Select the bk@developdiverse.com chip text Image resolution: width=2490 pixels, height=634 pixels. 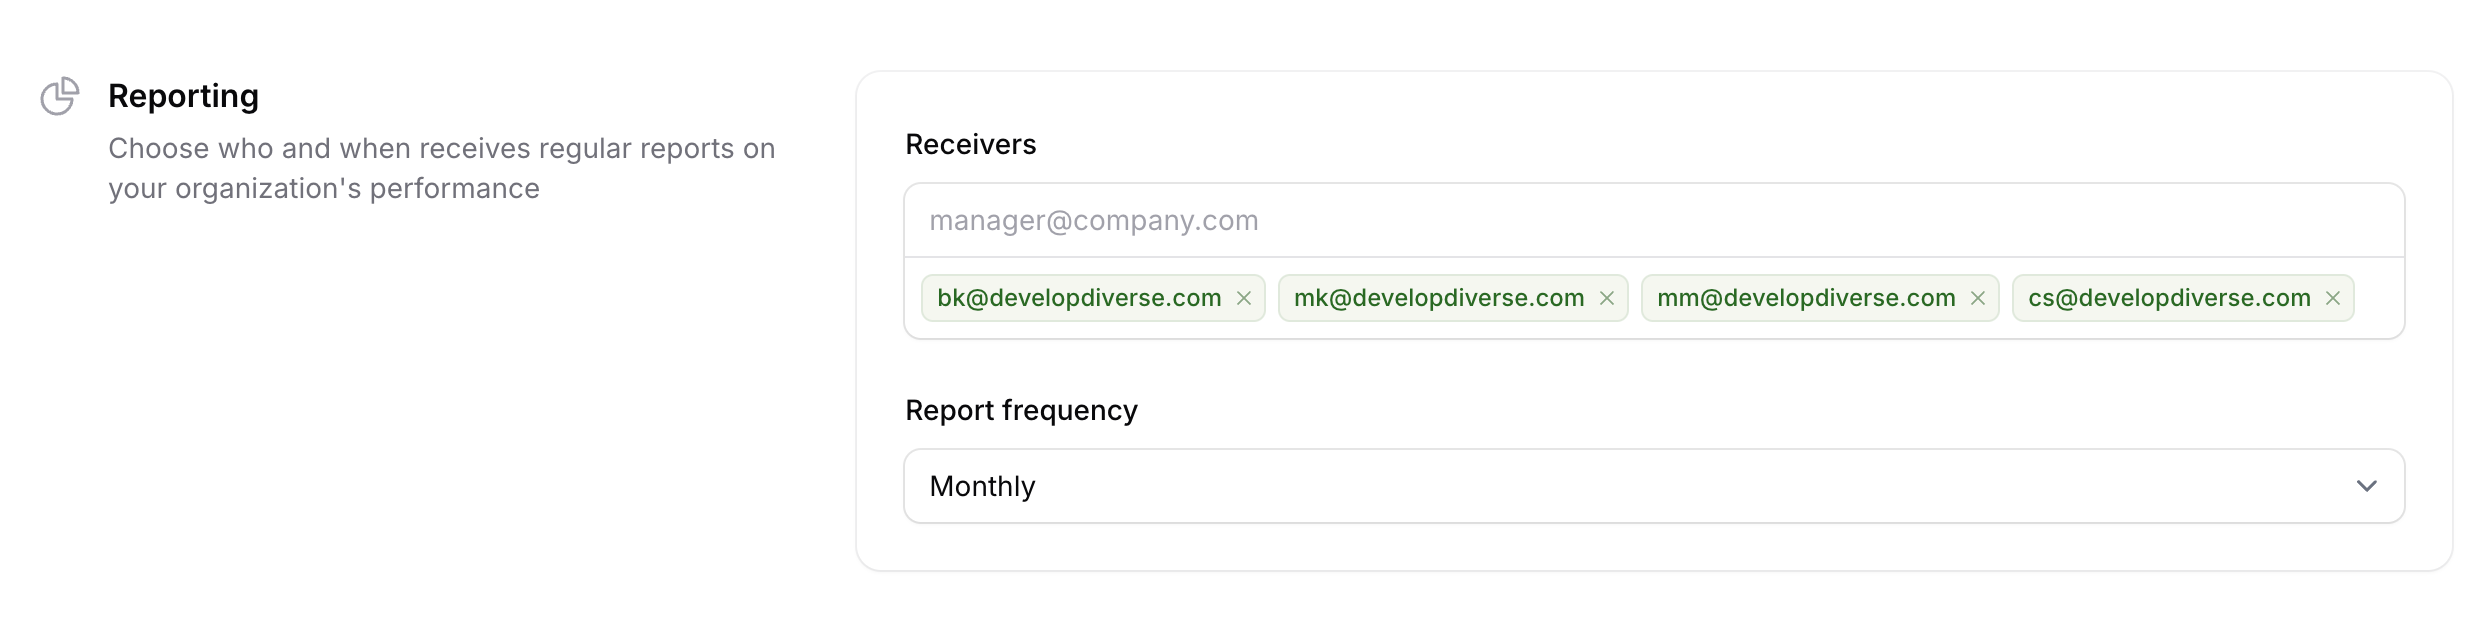[1079, 298]
